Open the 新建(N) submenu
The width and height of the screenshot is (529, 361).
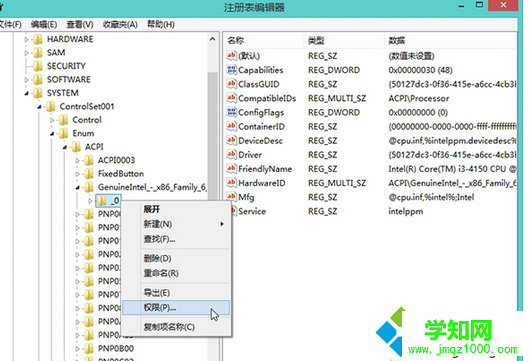pyautogui.click(x=176, y=224)
